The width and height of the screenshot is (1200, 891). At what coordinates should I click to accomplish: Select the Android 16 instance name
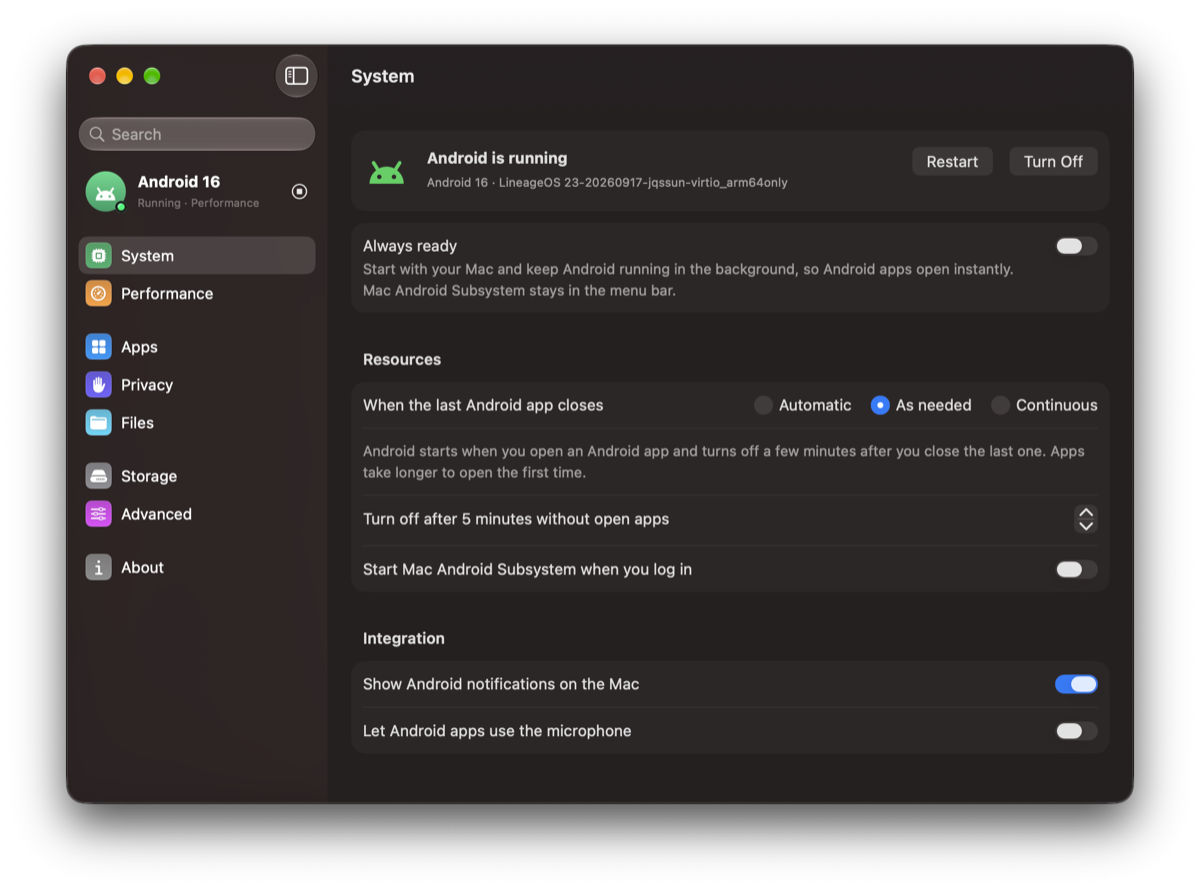coord(179,182)
